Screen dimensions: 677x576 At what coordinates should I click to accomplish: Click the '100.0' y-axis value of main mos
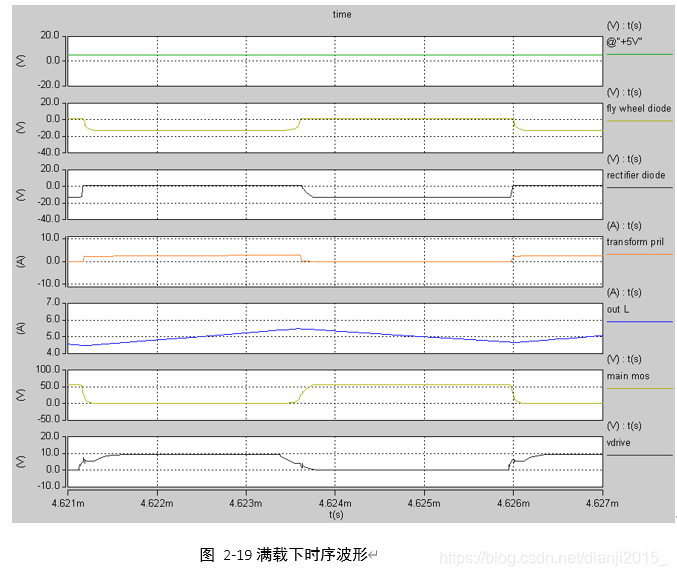point(48,370)
